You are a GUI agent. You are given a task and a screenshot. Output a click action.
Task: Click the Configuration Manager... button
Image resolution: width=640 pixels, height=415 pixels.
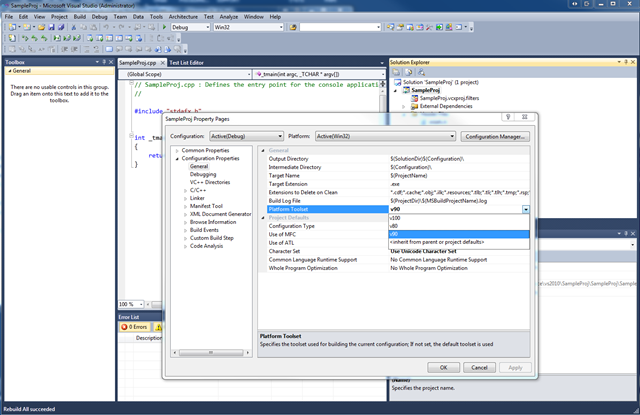point(495,137)
